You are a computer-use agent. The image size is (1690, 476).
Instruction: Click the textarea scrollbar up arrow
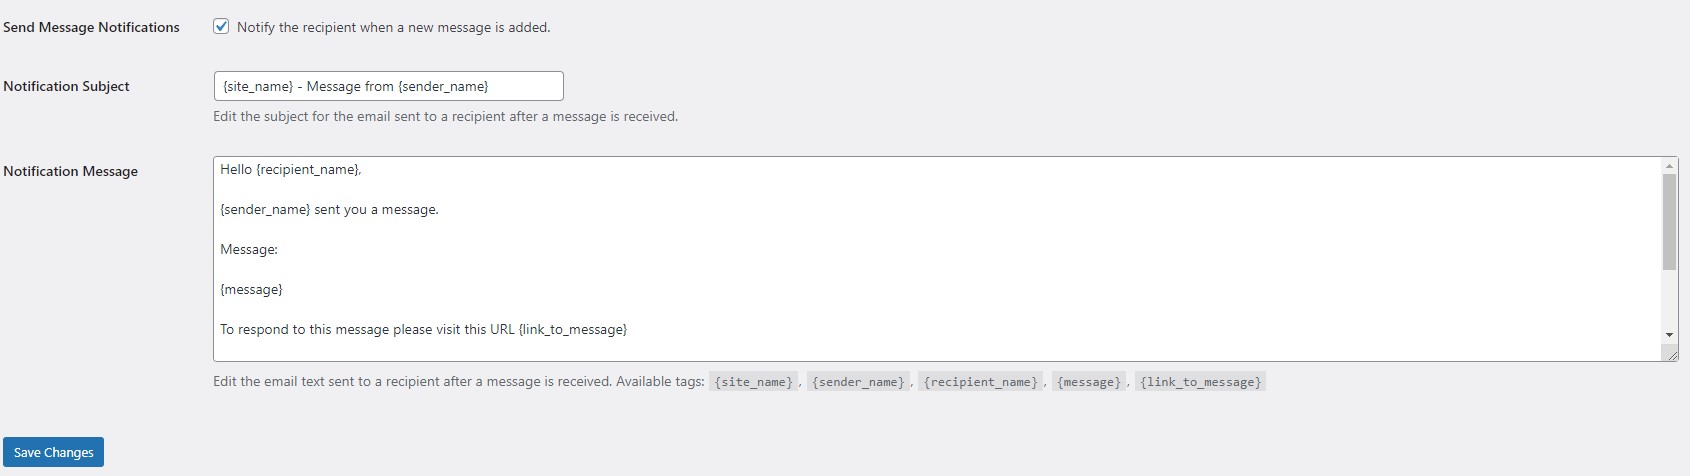pyautogui.click(x=1669, y=165)
